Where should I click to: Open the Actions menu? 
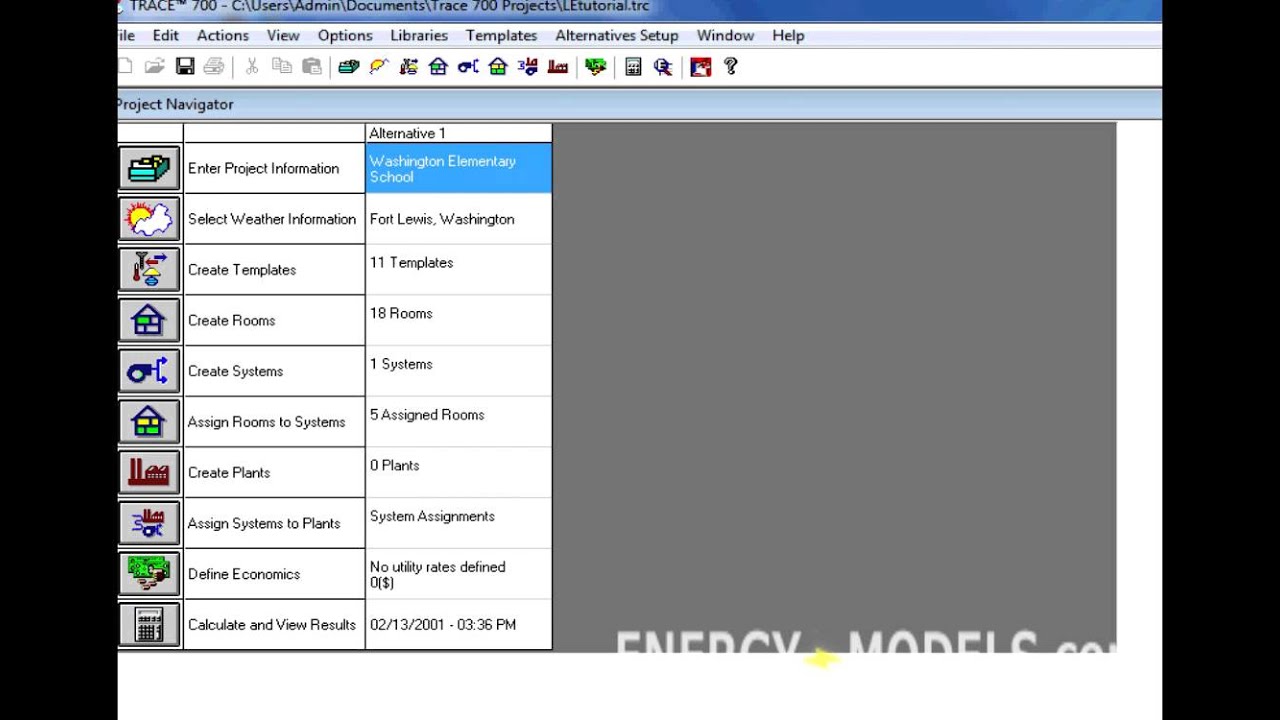click(x=223, y=35)
